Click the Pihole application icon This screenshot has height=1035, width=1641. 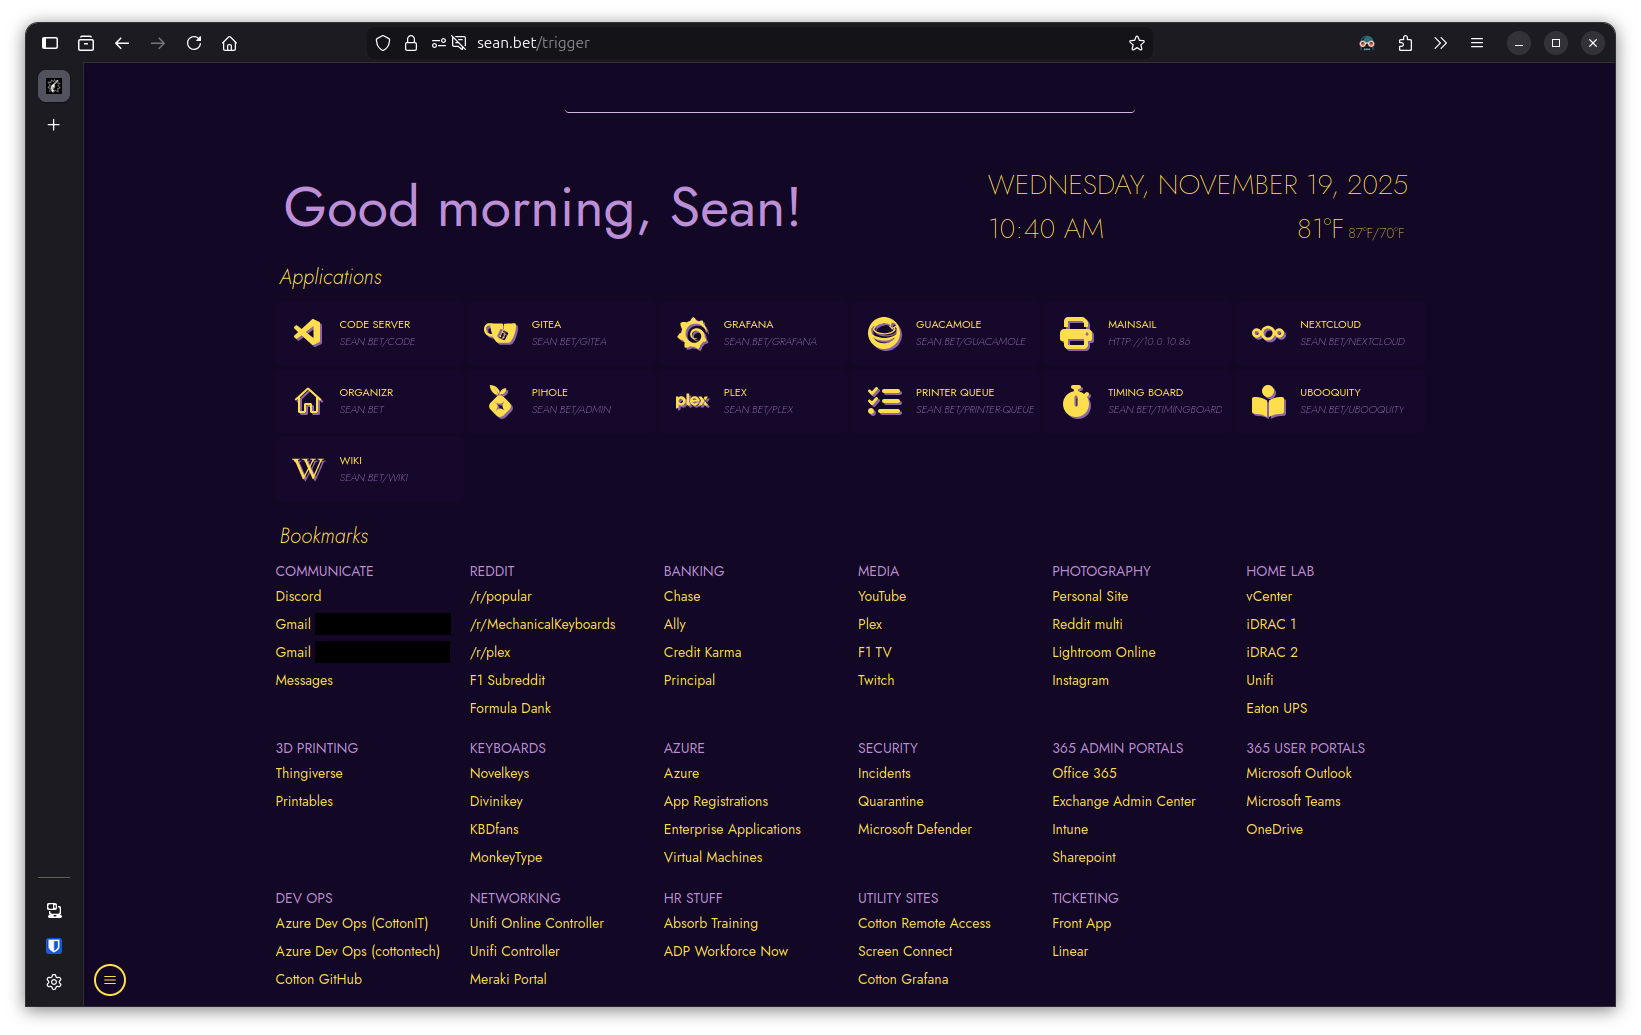coord(500,401)
